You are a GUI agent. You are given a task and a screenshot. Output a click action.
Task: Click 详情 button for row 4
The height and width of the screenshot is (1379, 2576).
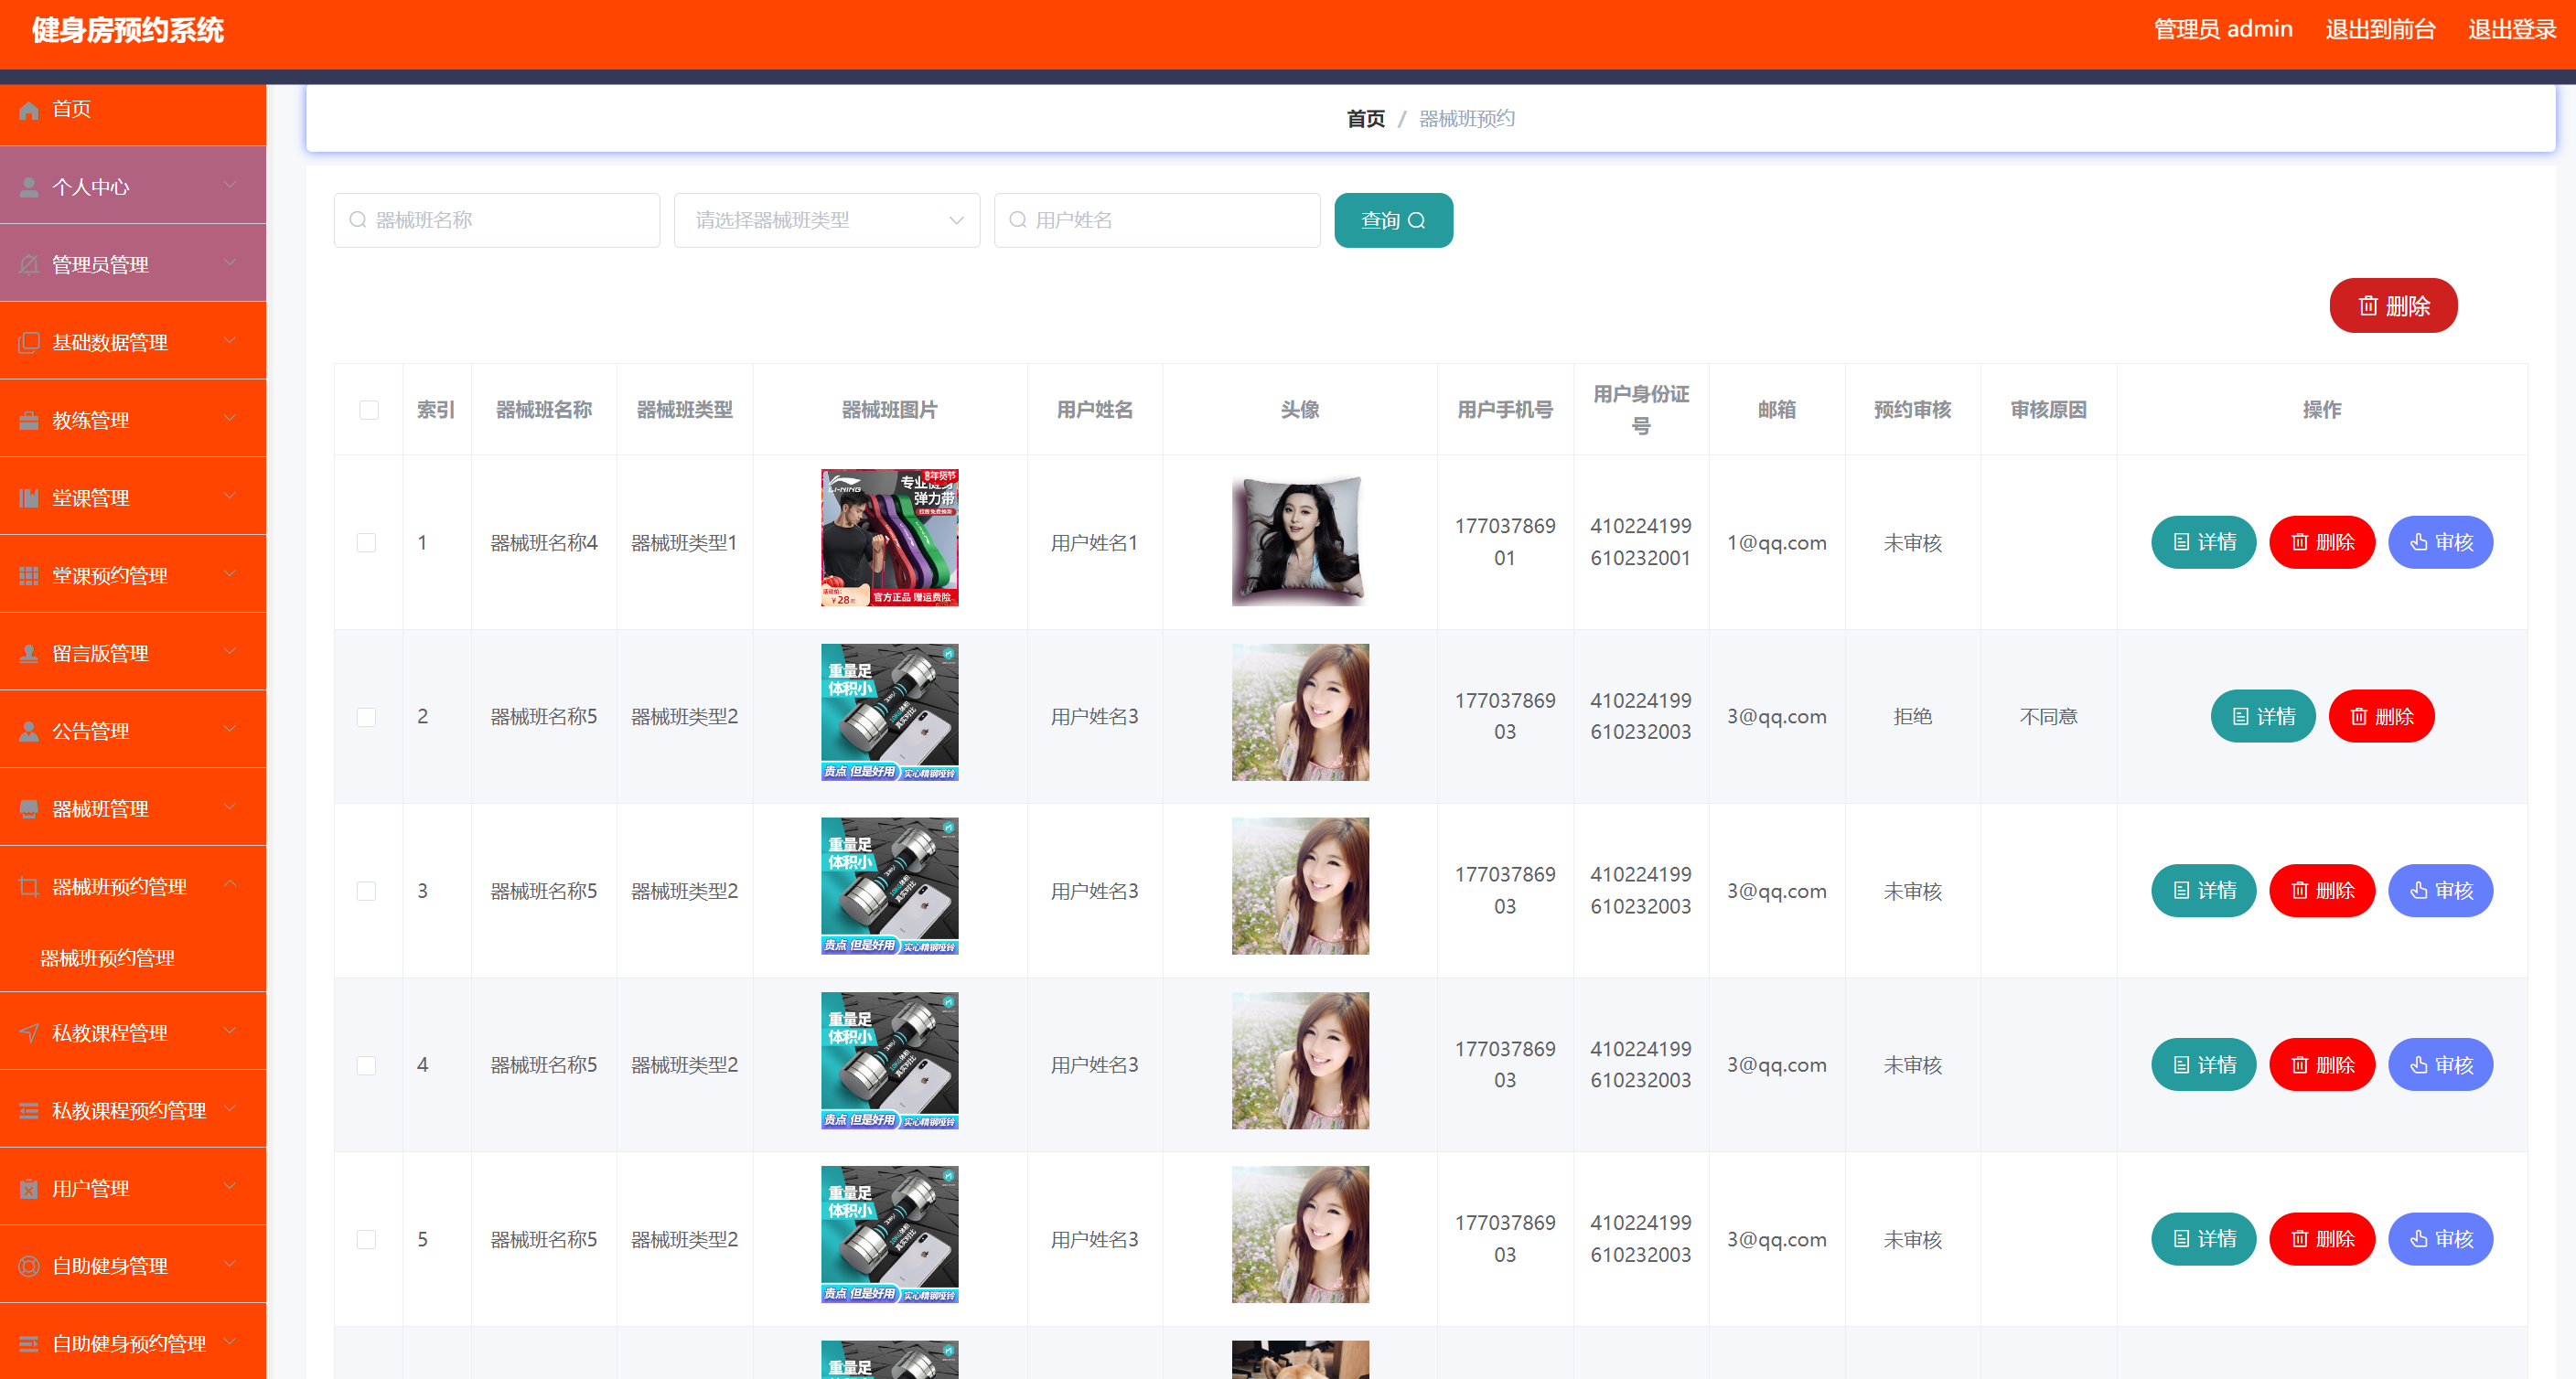pyautogui.click(x=2203, y=1066)
